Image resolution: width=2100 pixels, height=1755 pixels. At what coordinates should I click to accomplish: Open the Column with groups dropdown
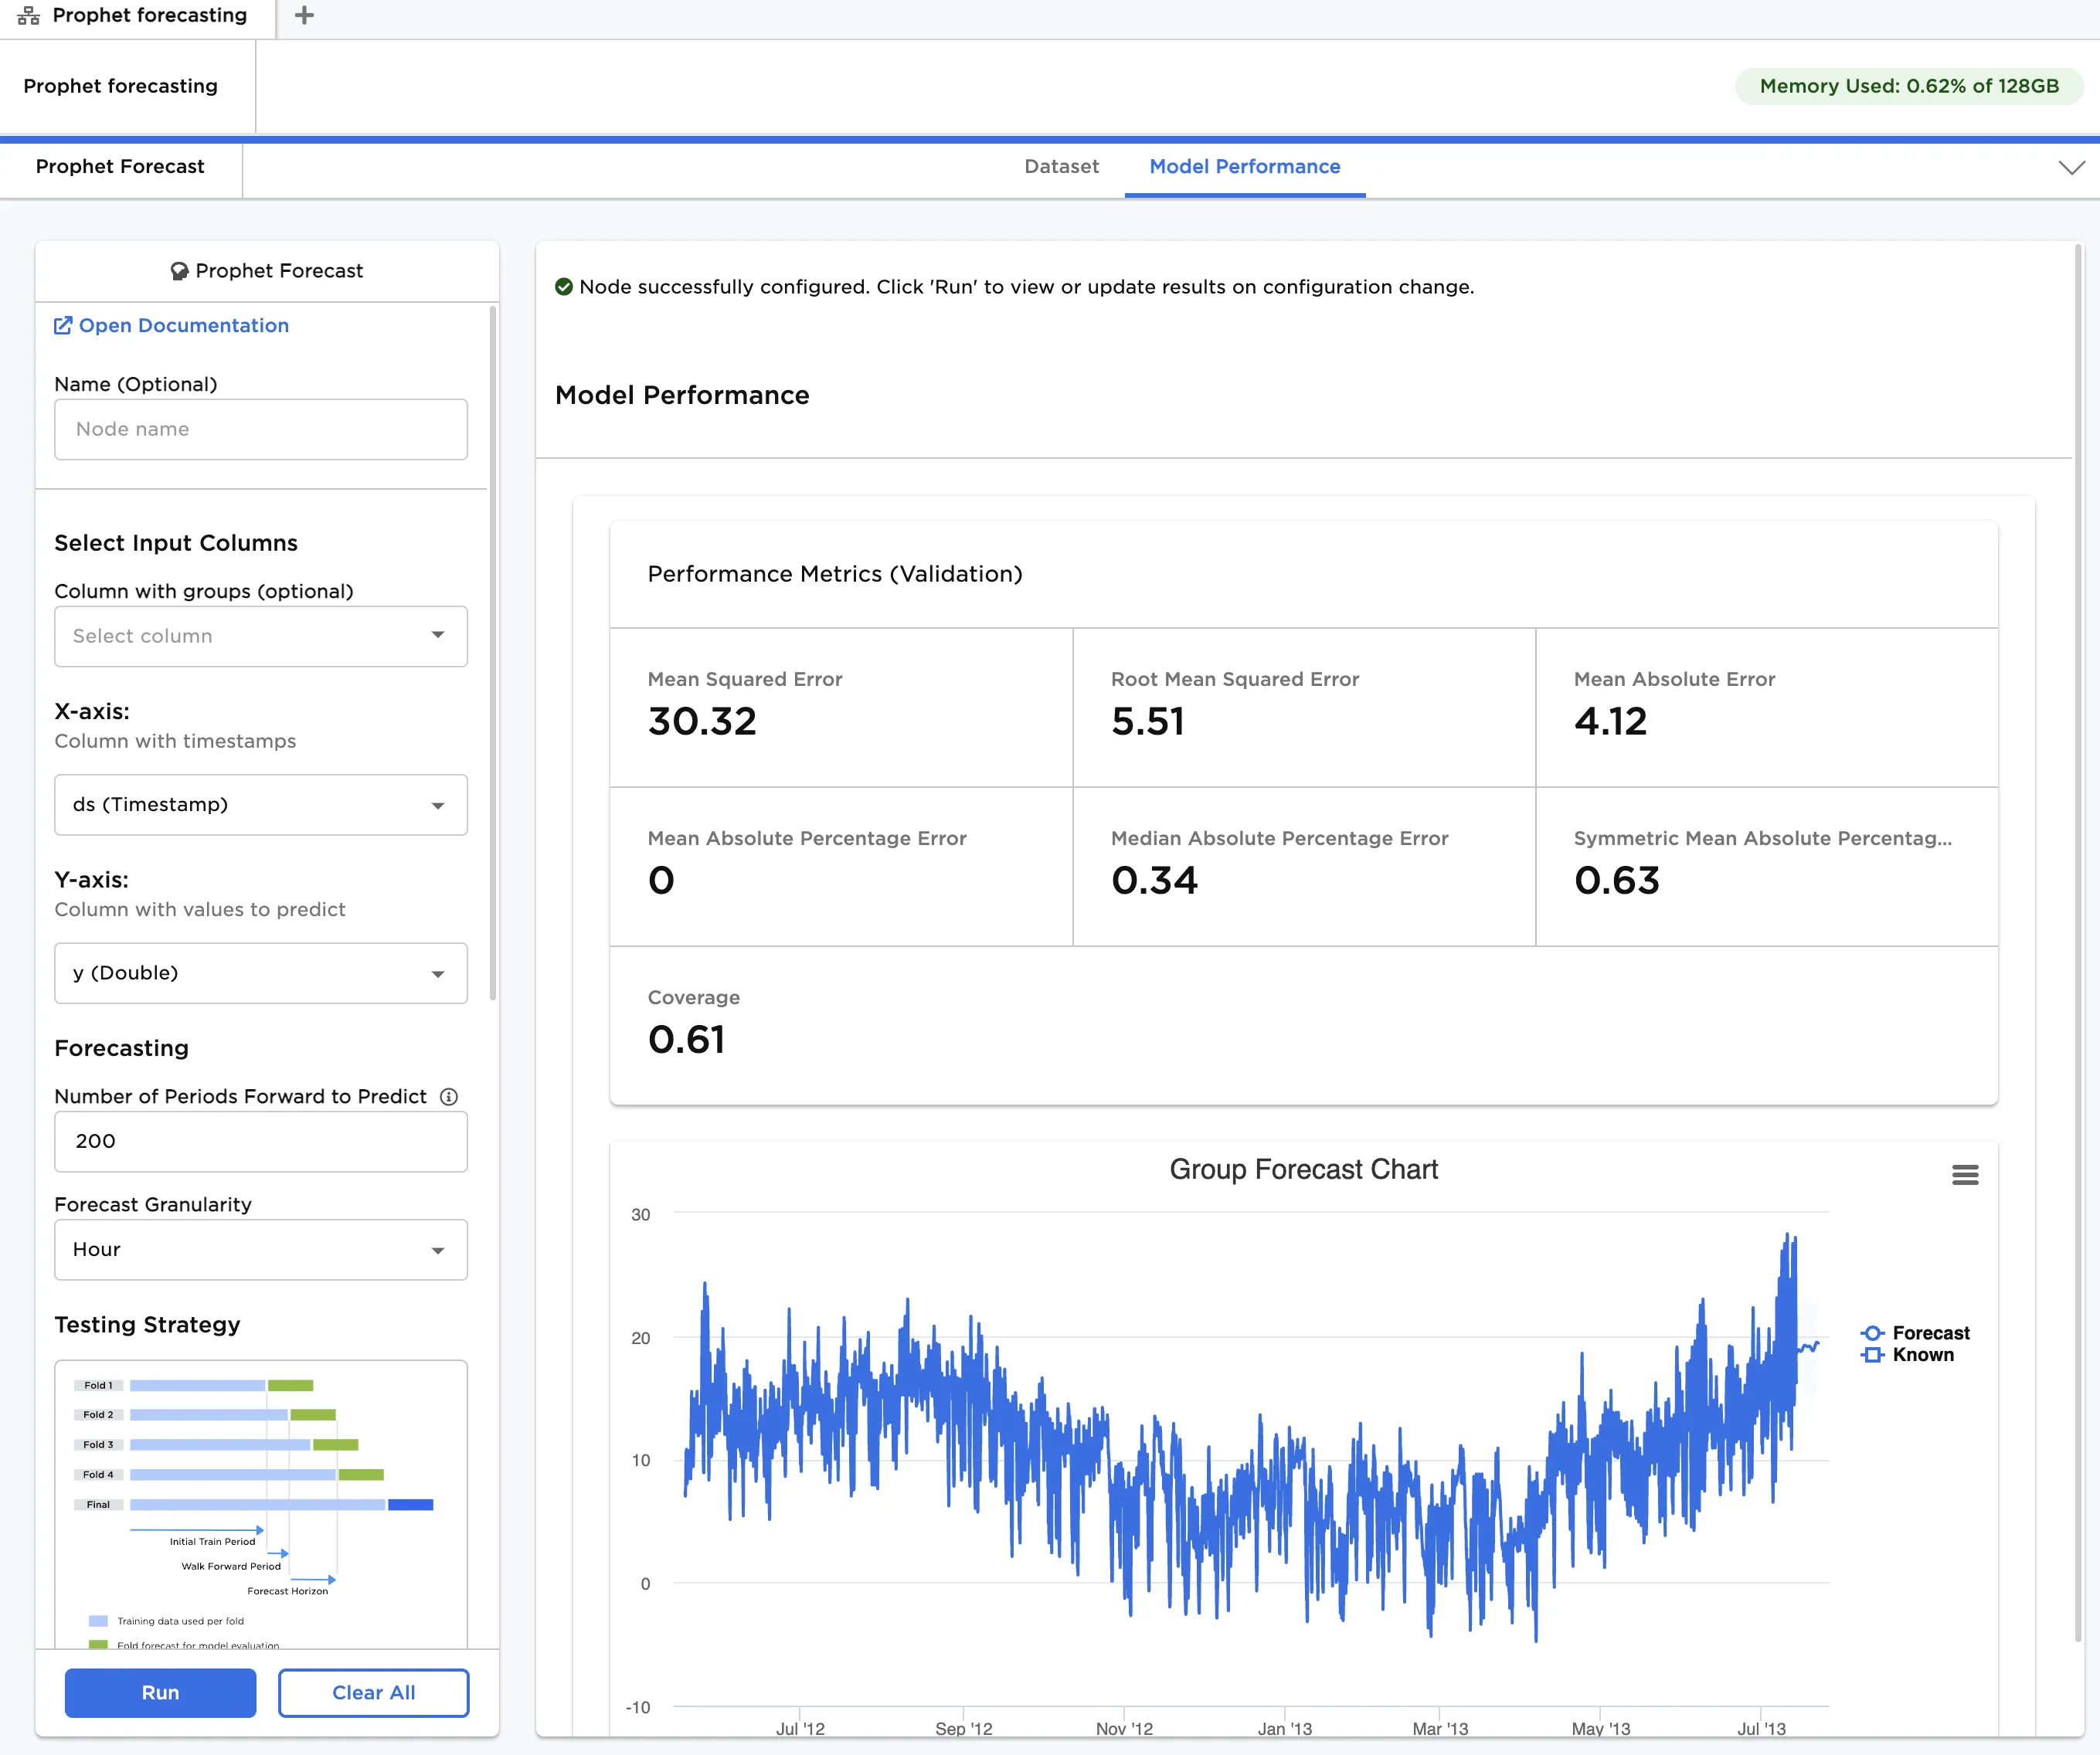click(261, 636)
